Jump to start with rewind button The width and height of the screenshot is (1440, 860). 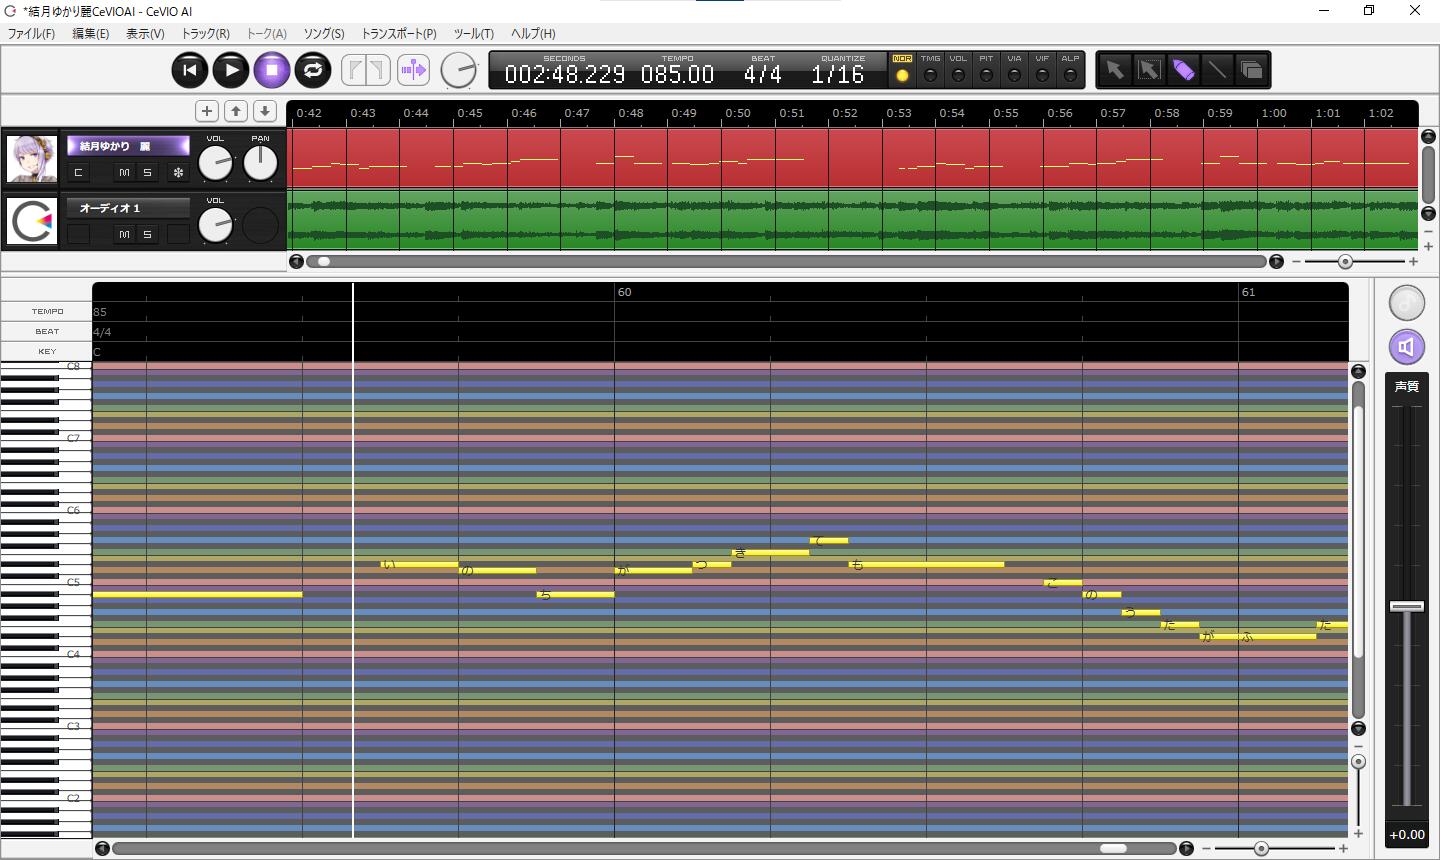[189, 70]
